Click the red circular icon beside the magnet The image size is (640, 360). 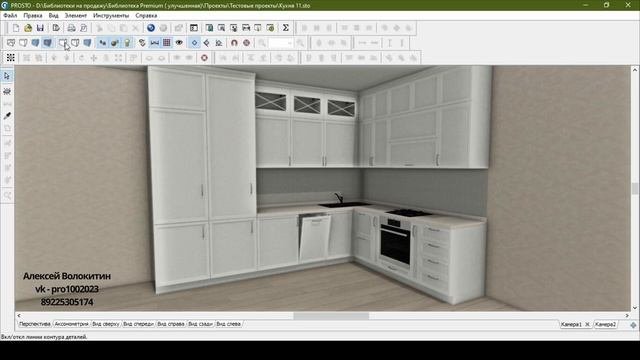point(247,42)
